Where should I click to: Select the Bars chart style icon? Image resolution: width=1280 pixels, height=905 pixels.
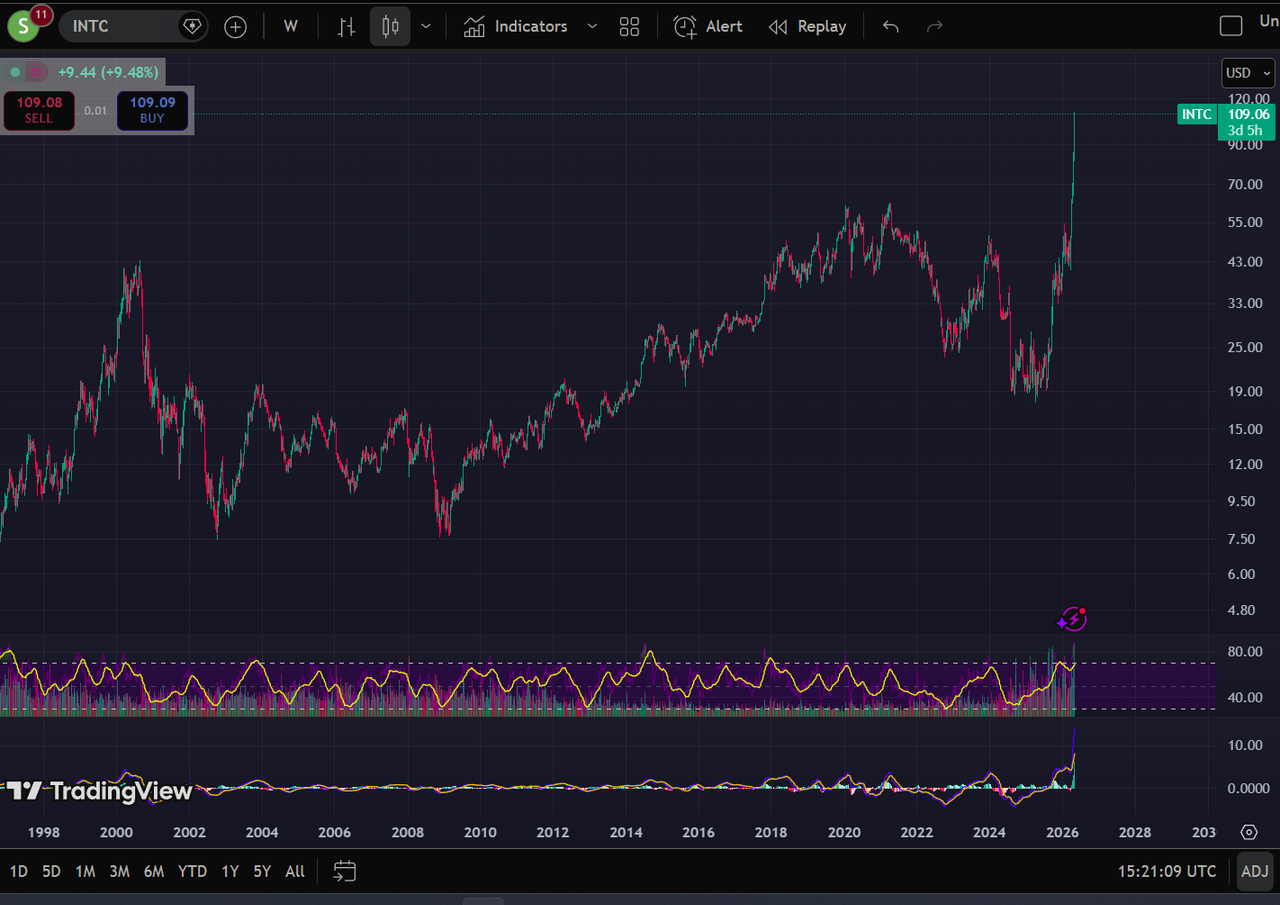tap(346, 27)
